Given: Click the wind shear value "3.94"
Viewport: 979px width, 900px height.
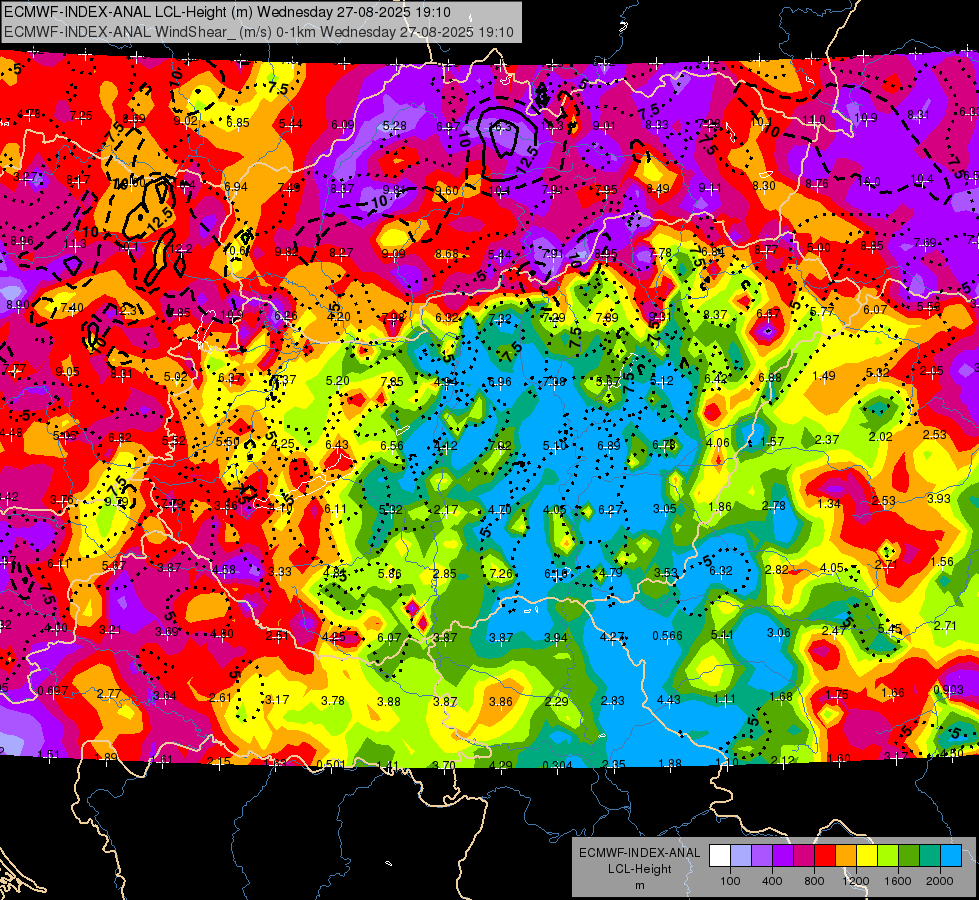Looking at the screenshot, I should (556, 637).
